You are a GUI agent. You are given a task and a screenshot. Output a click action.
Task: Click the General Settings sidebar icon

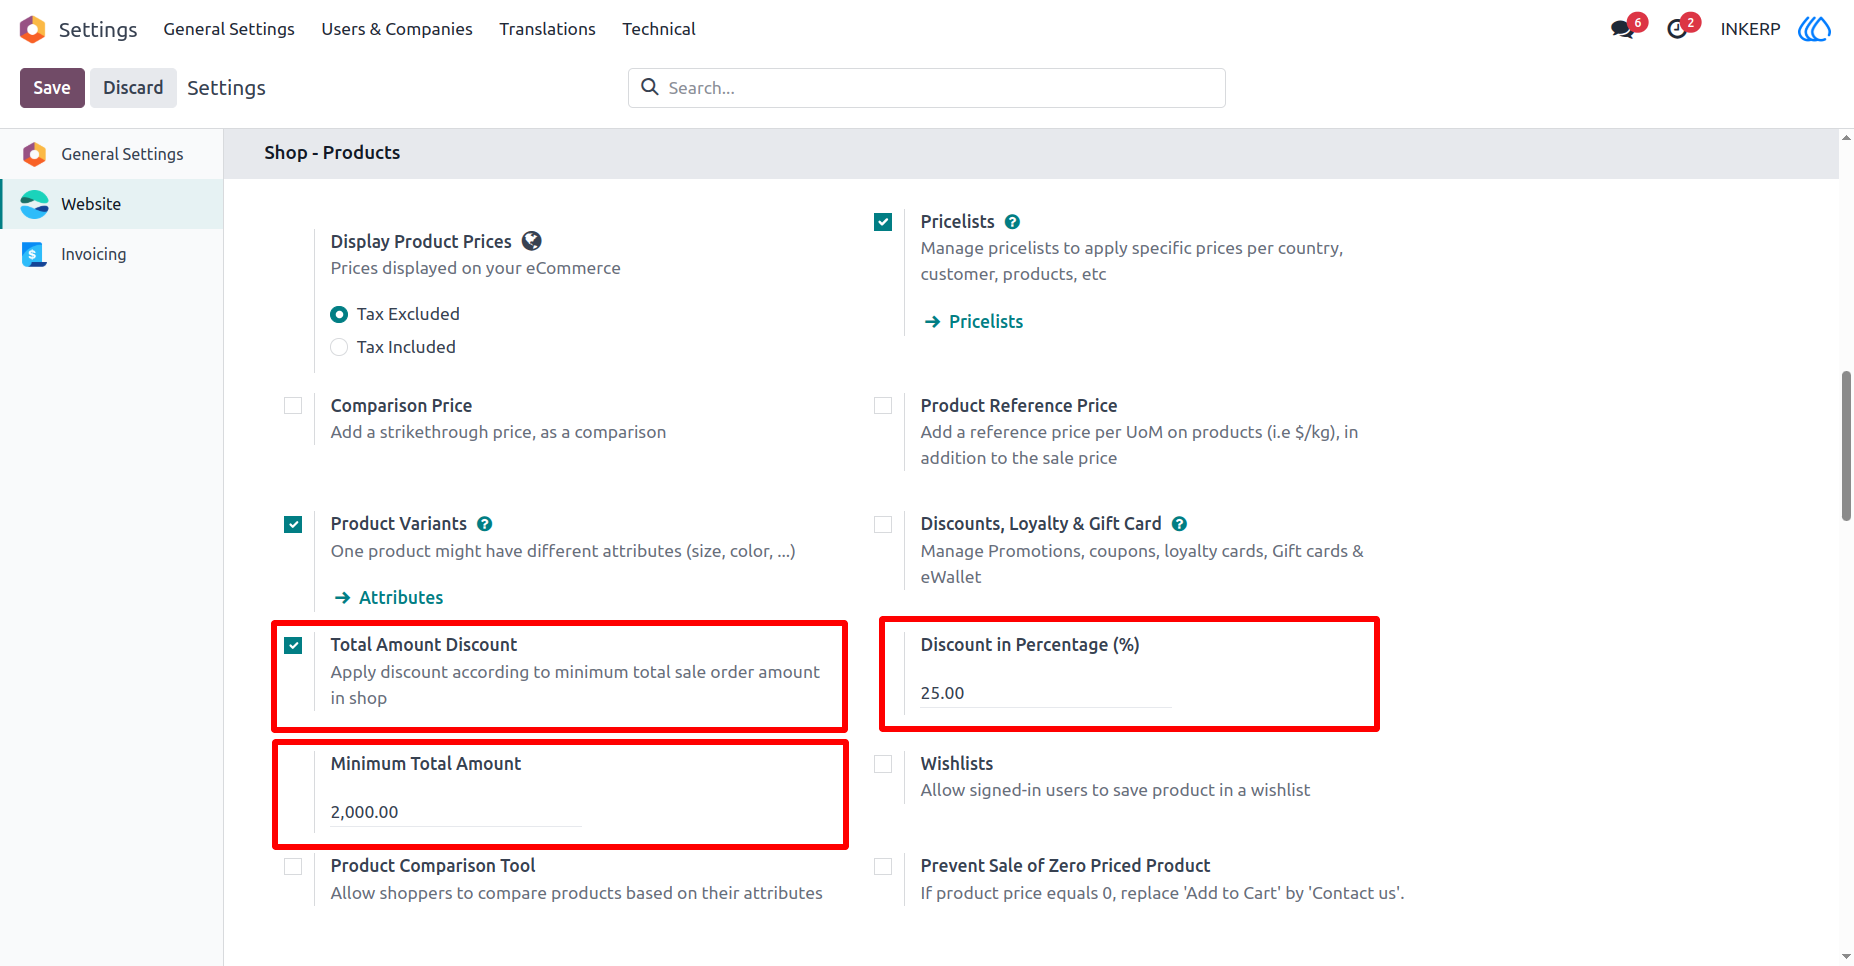(35, 154)
